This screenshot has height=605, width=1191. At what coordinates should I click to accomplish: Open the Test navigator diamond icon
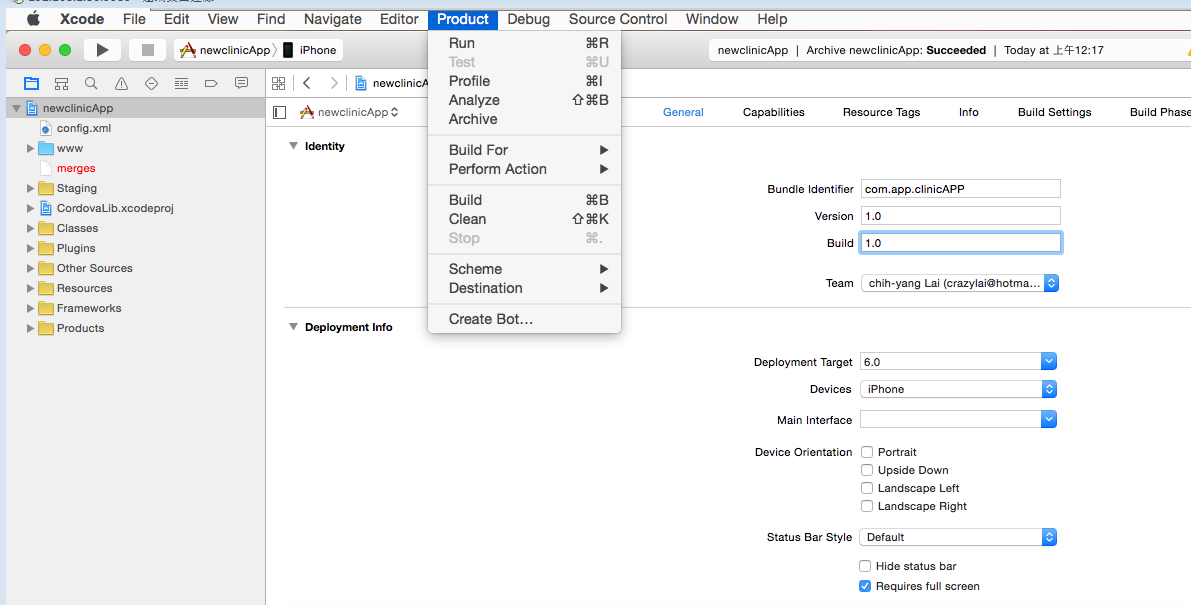pyautogui.click(x=151, y=84)
